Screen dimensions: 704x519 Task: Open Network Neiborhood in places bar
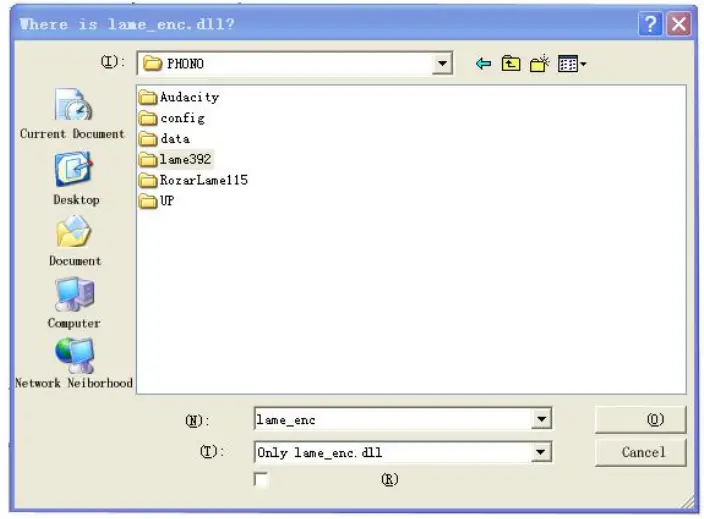point(74,363)
